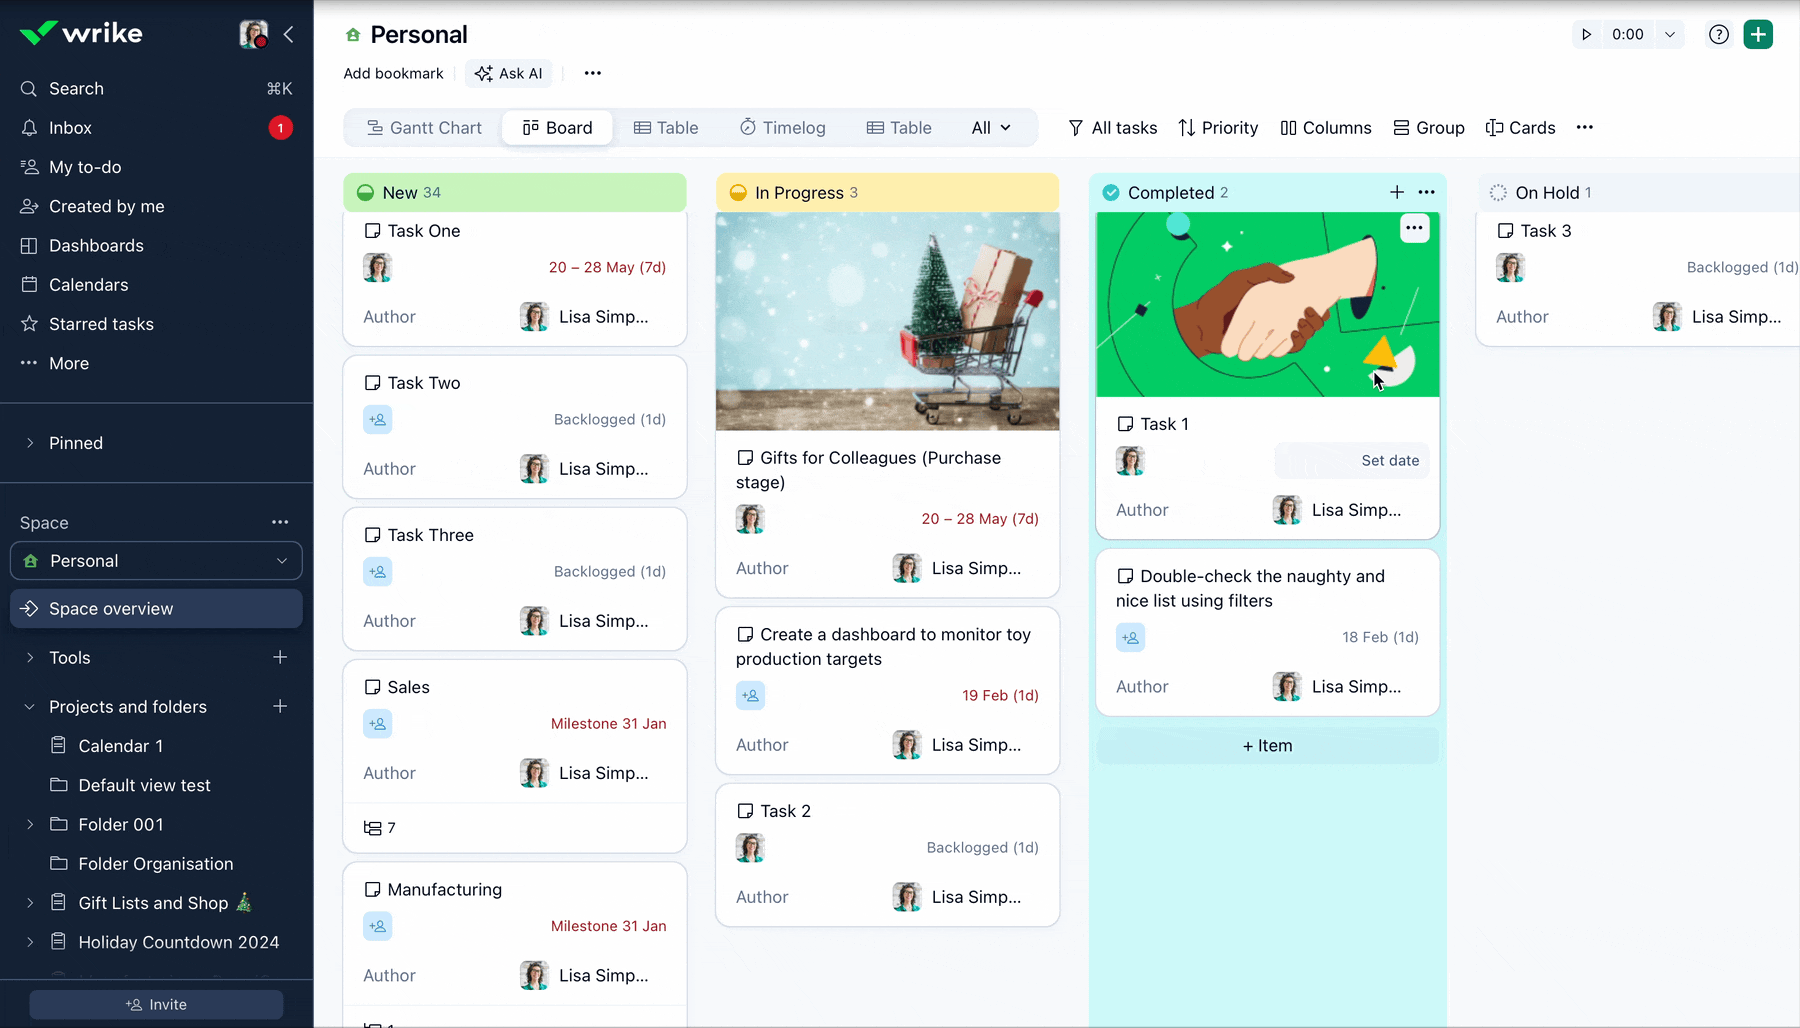The height and width of the screenshot is (1028, 1800).
Task: Click the green plus create button
Action: pos(1758,34)
